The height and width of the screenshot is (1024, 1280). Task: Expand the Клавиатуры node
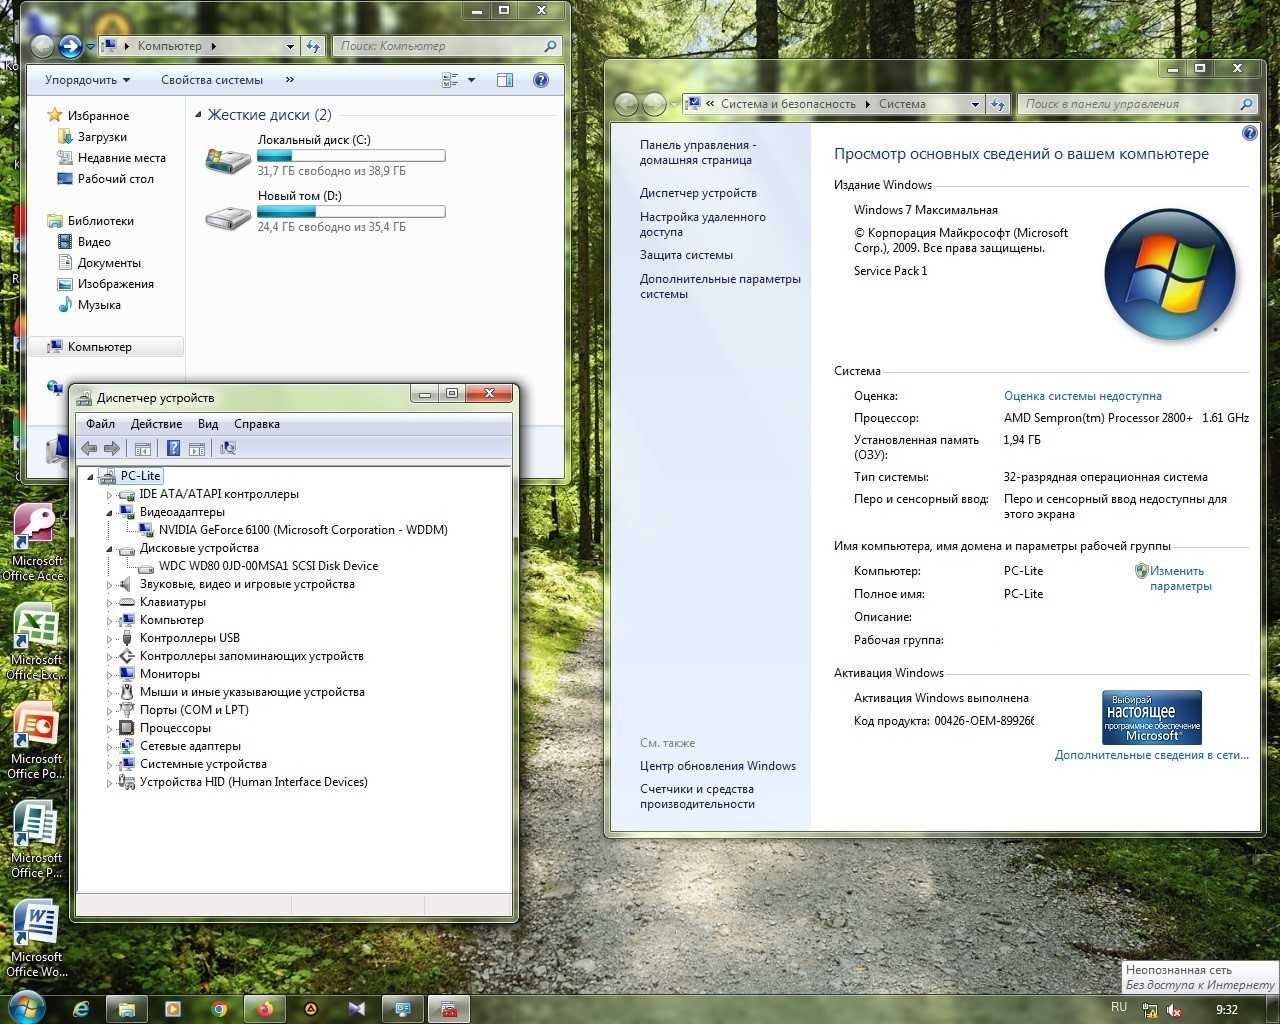110,602
